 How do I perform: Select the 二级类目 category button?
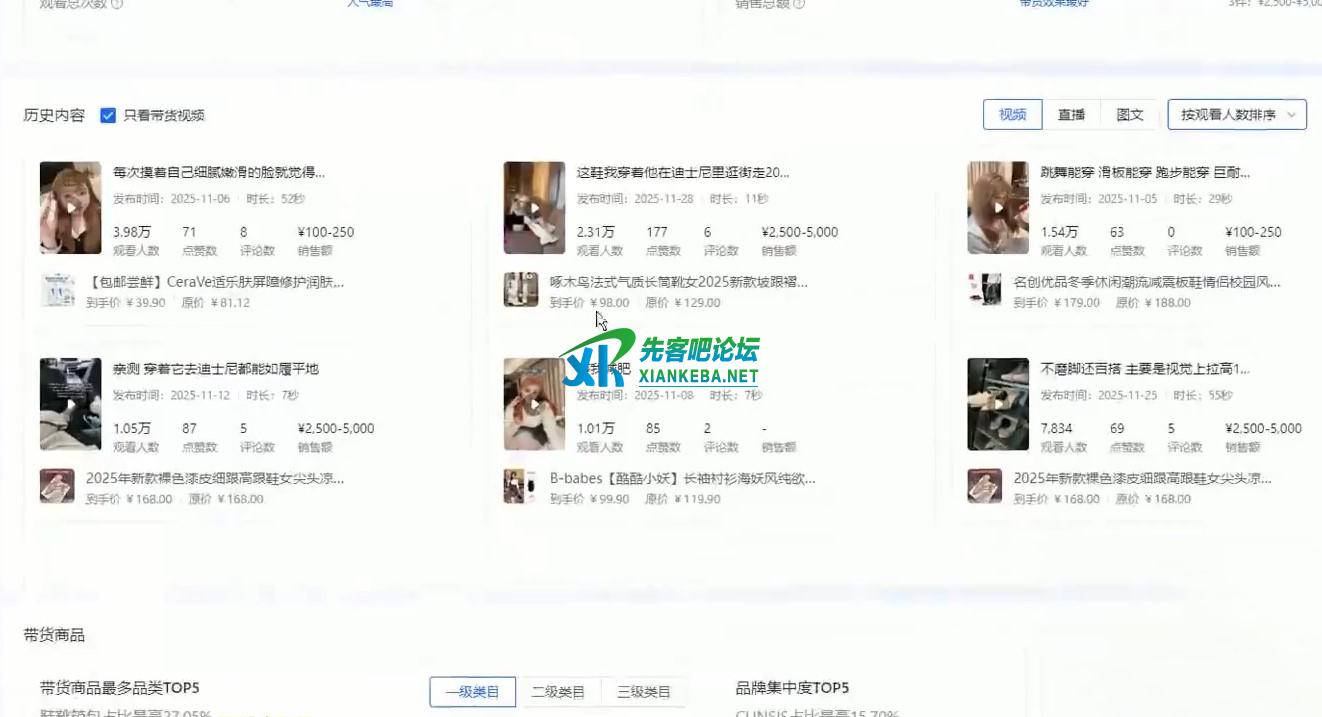tap(558, 691)
